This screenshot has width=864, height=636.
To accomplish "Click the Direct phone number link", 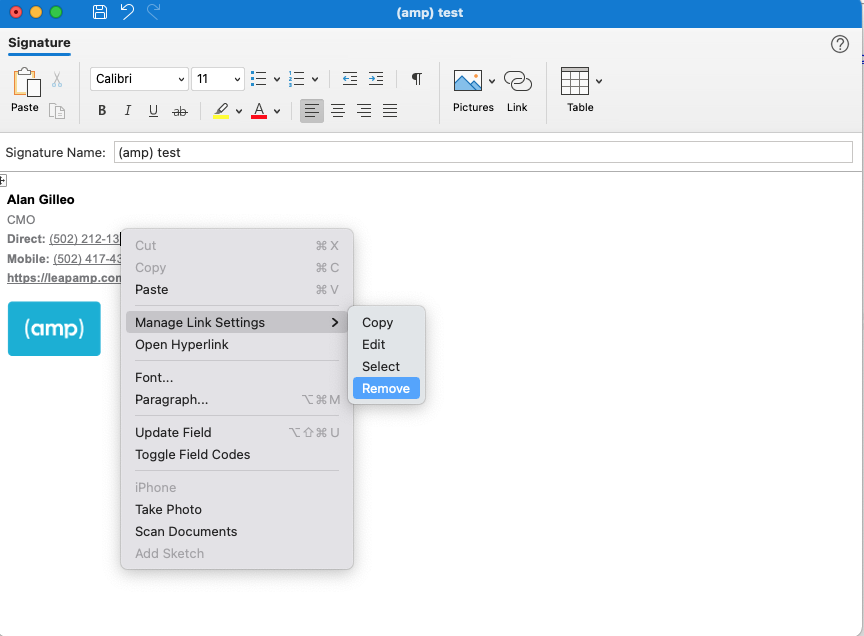I will pos(84,239).
